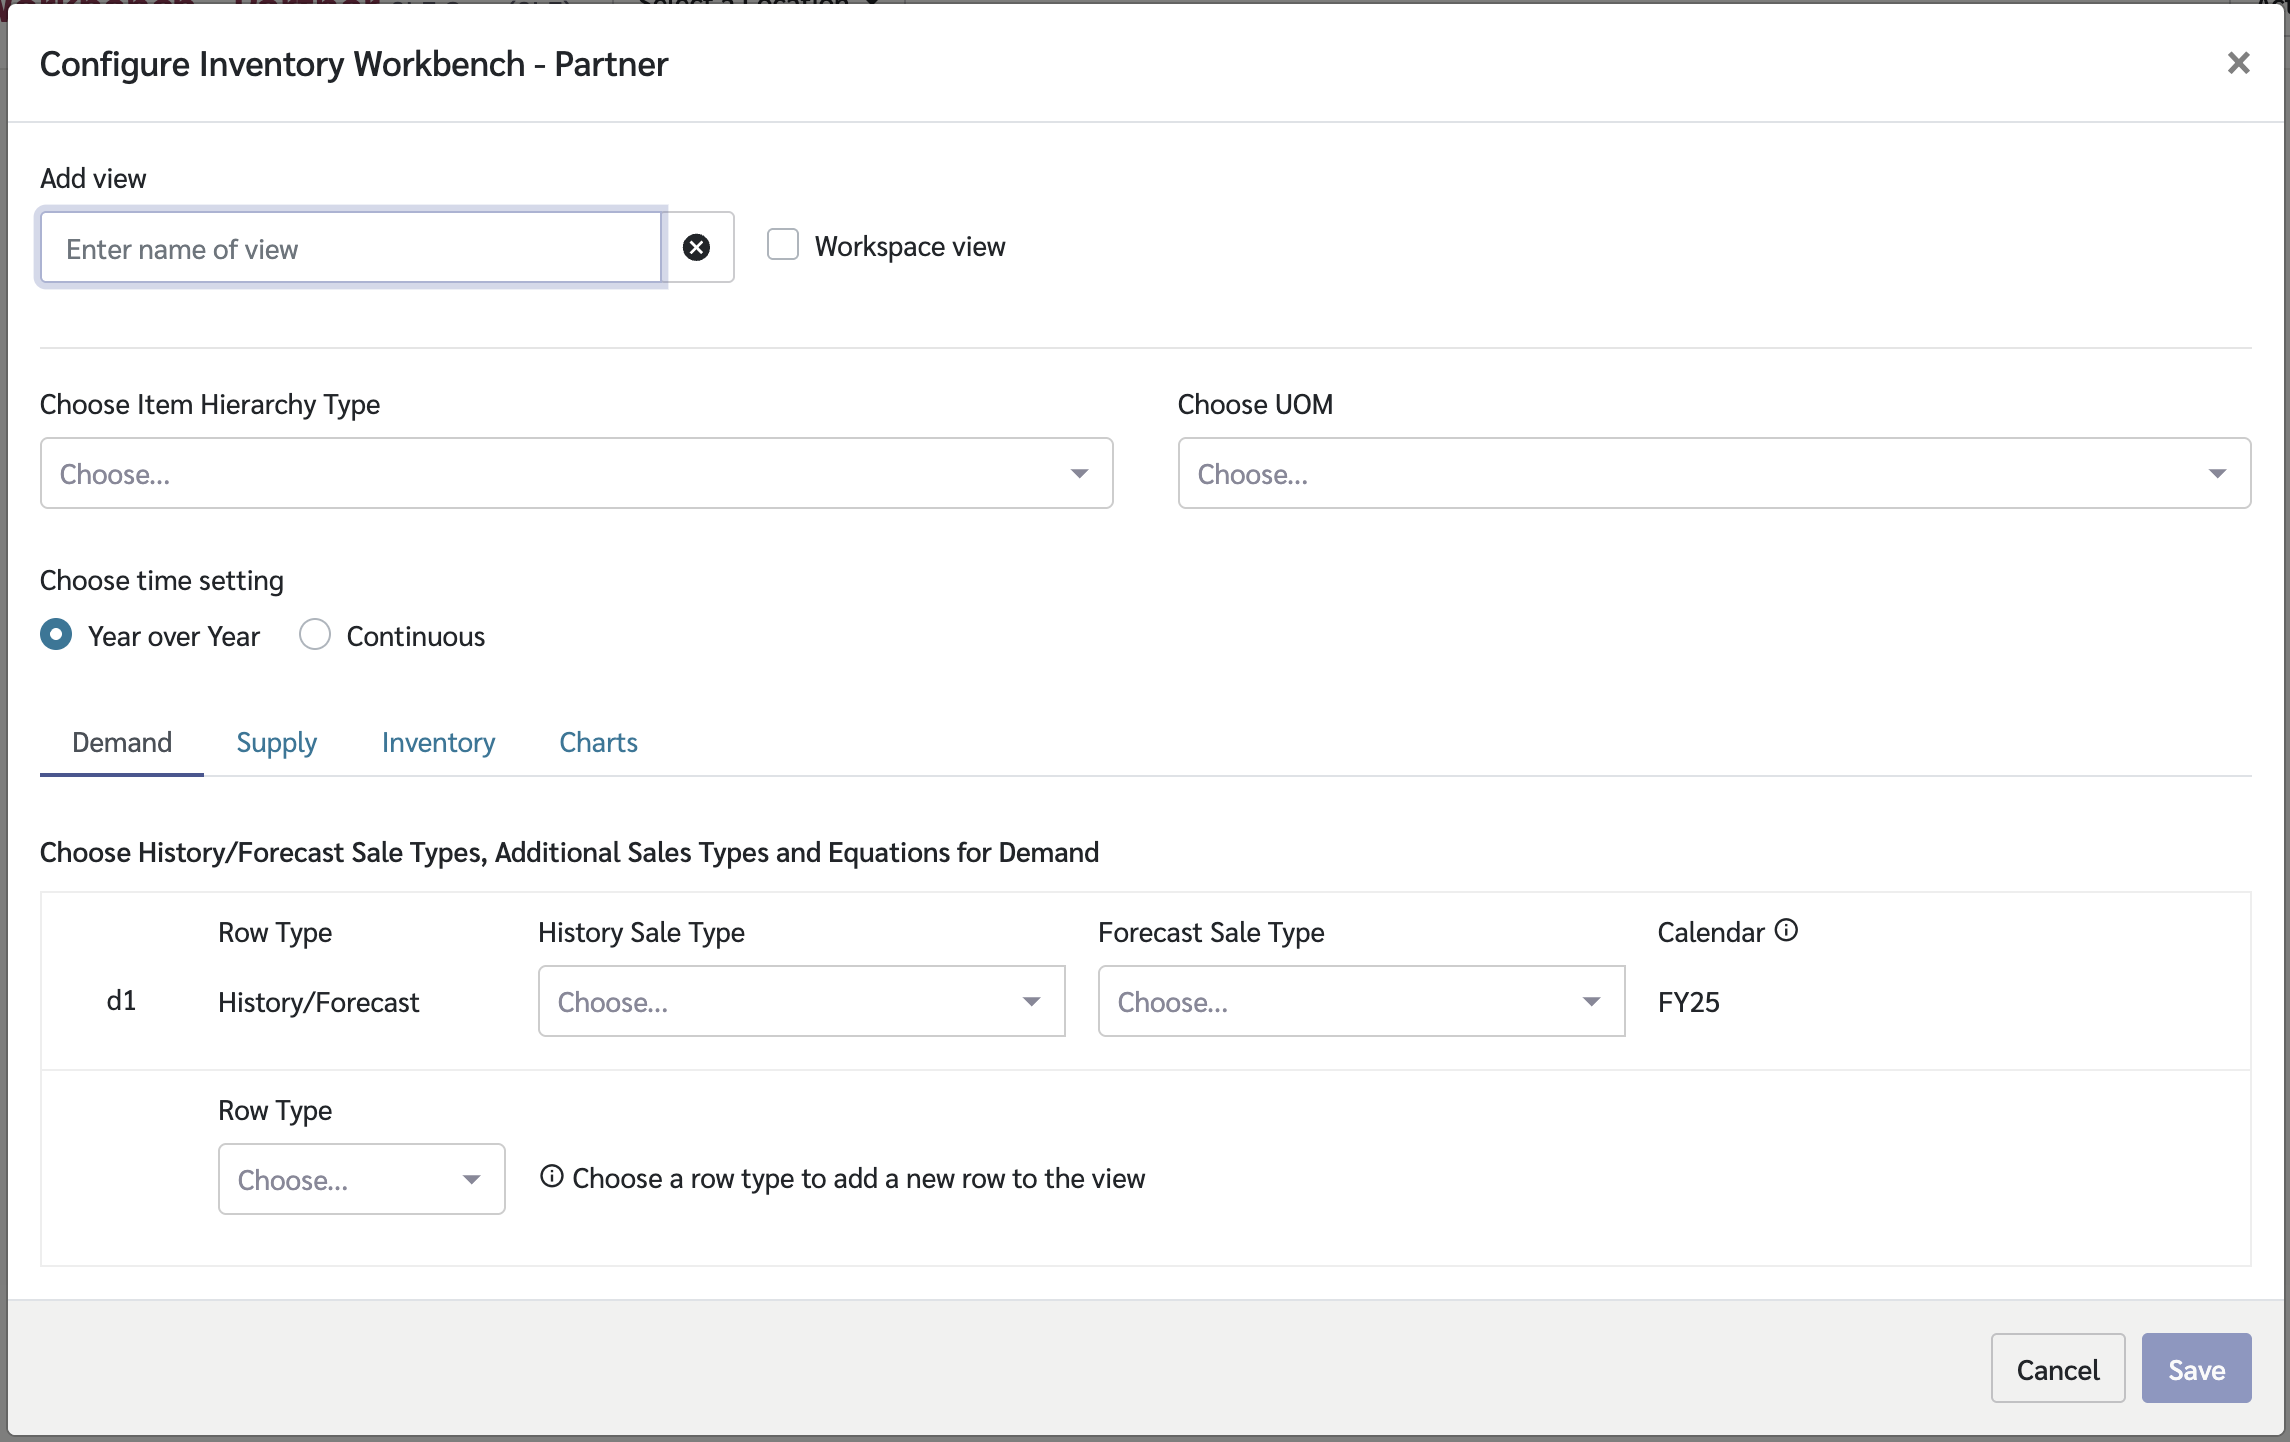The height and width of the screenshot is (1442, 2290).
Task: Click the Enter name of view field
Action: [x=350, y=248]
